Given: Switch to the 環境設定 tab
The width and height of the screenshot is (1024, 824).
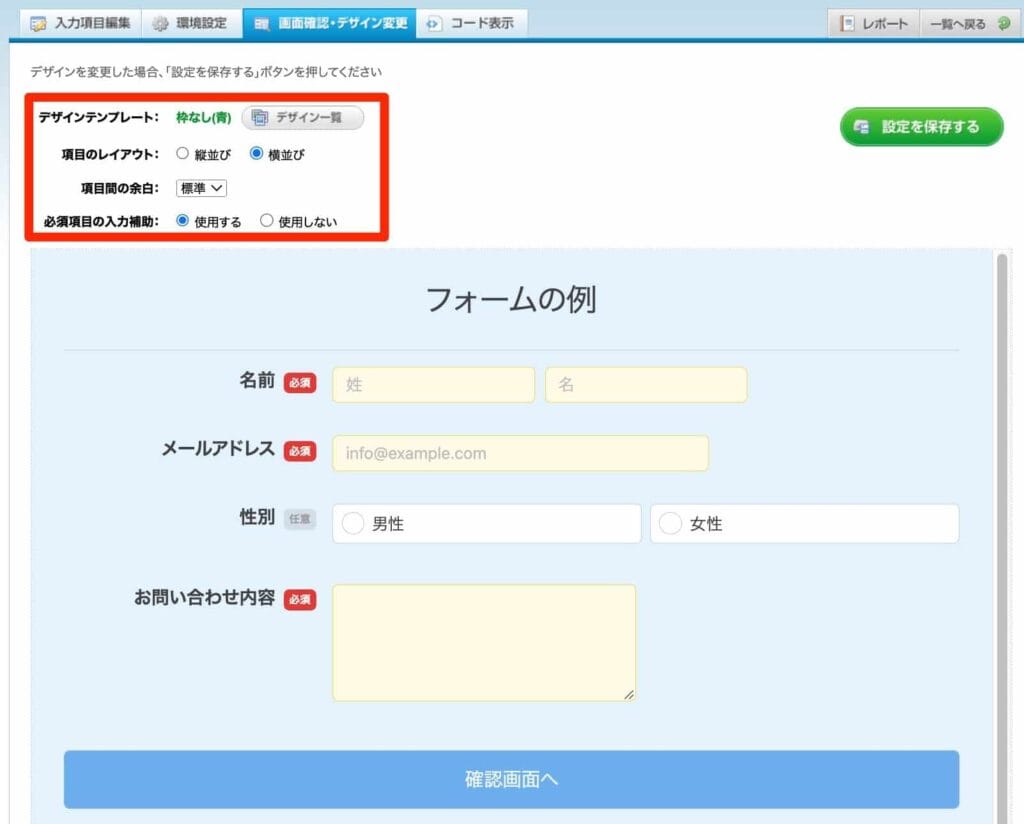Looking at the screenshot, I should coord(190,21).
